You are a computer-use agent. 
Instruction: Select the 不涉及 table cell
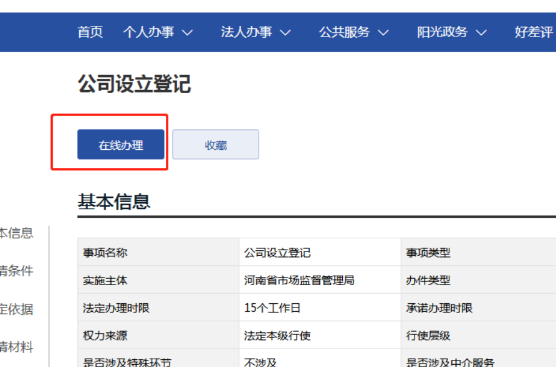320,358
